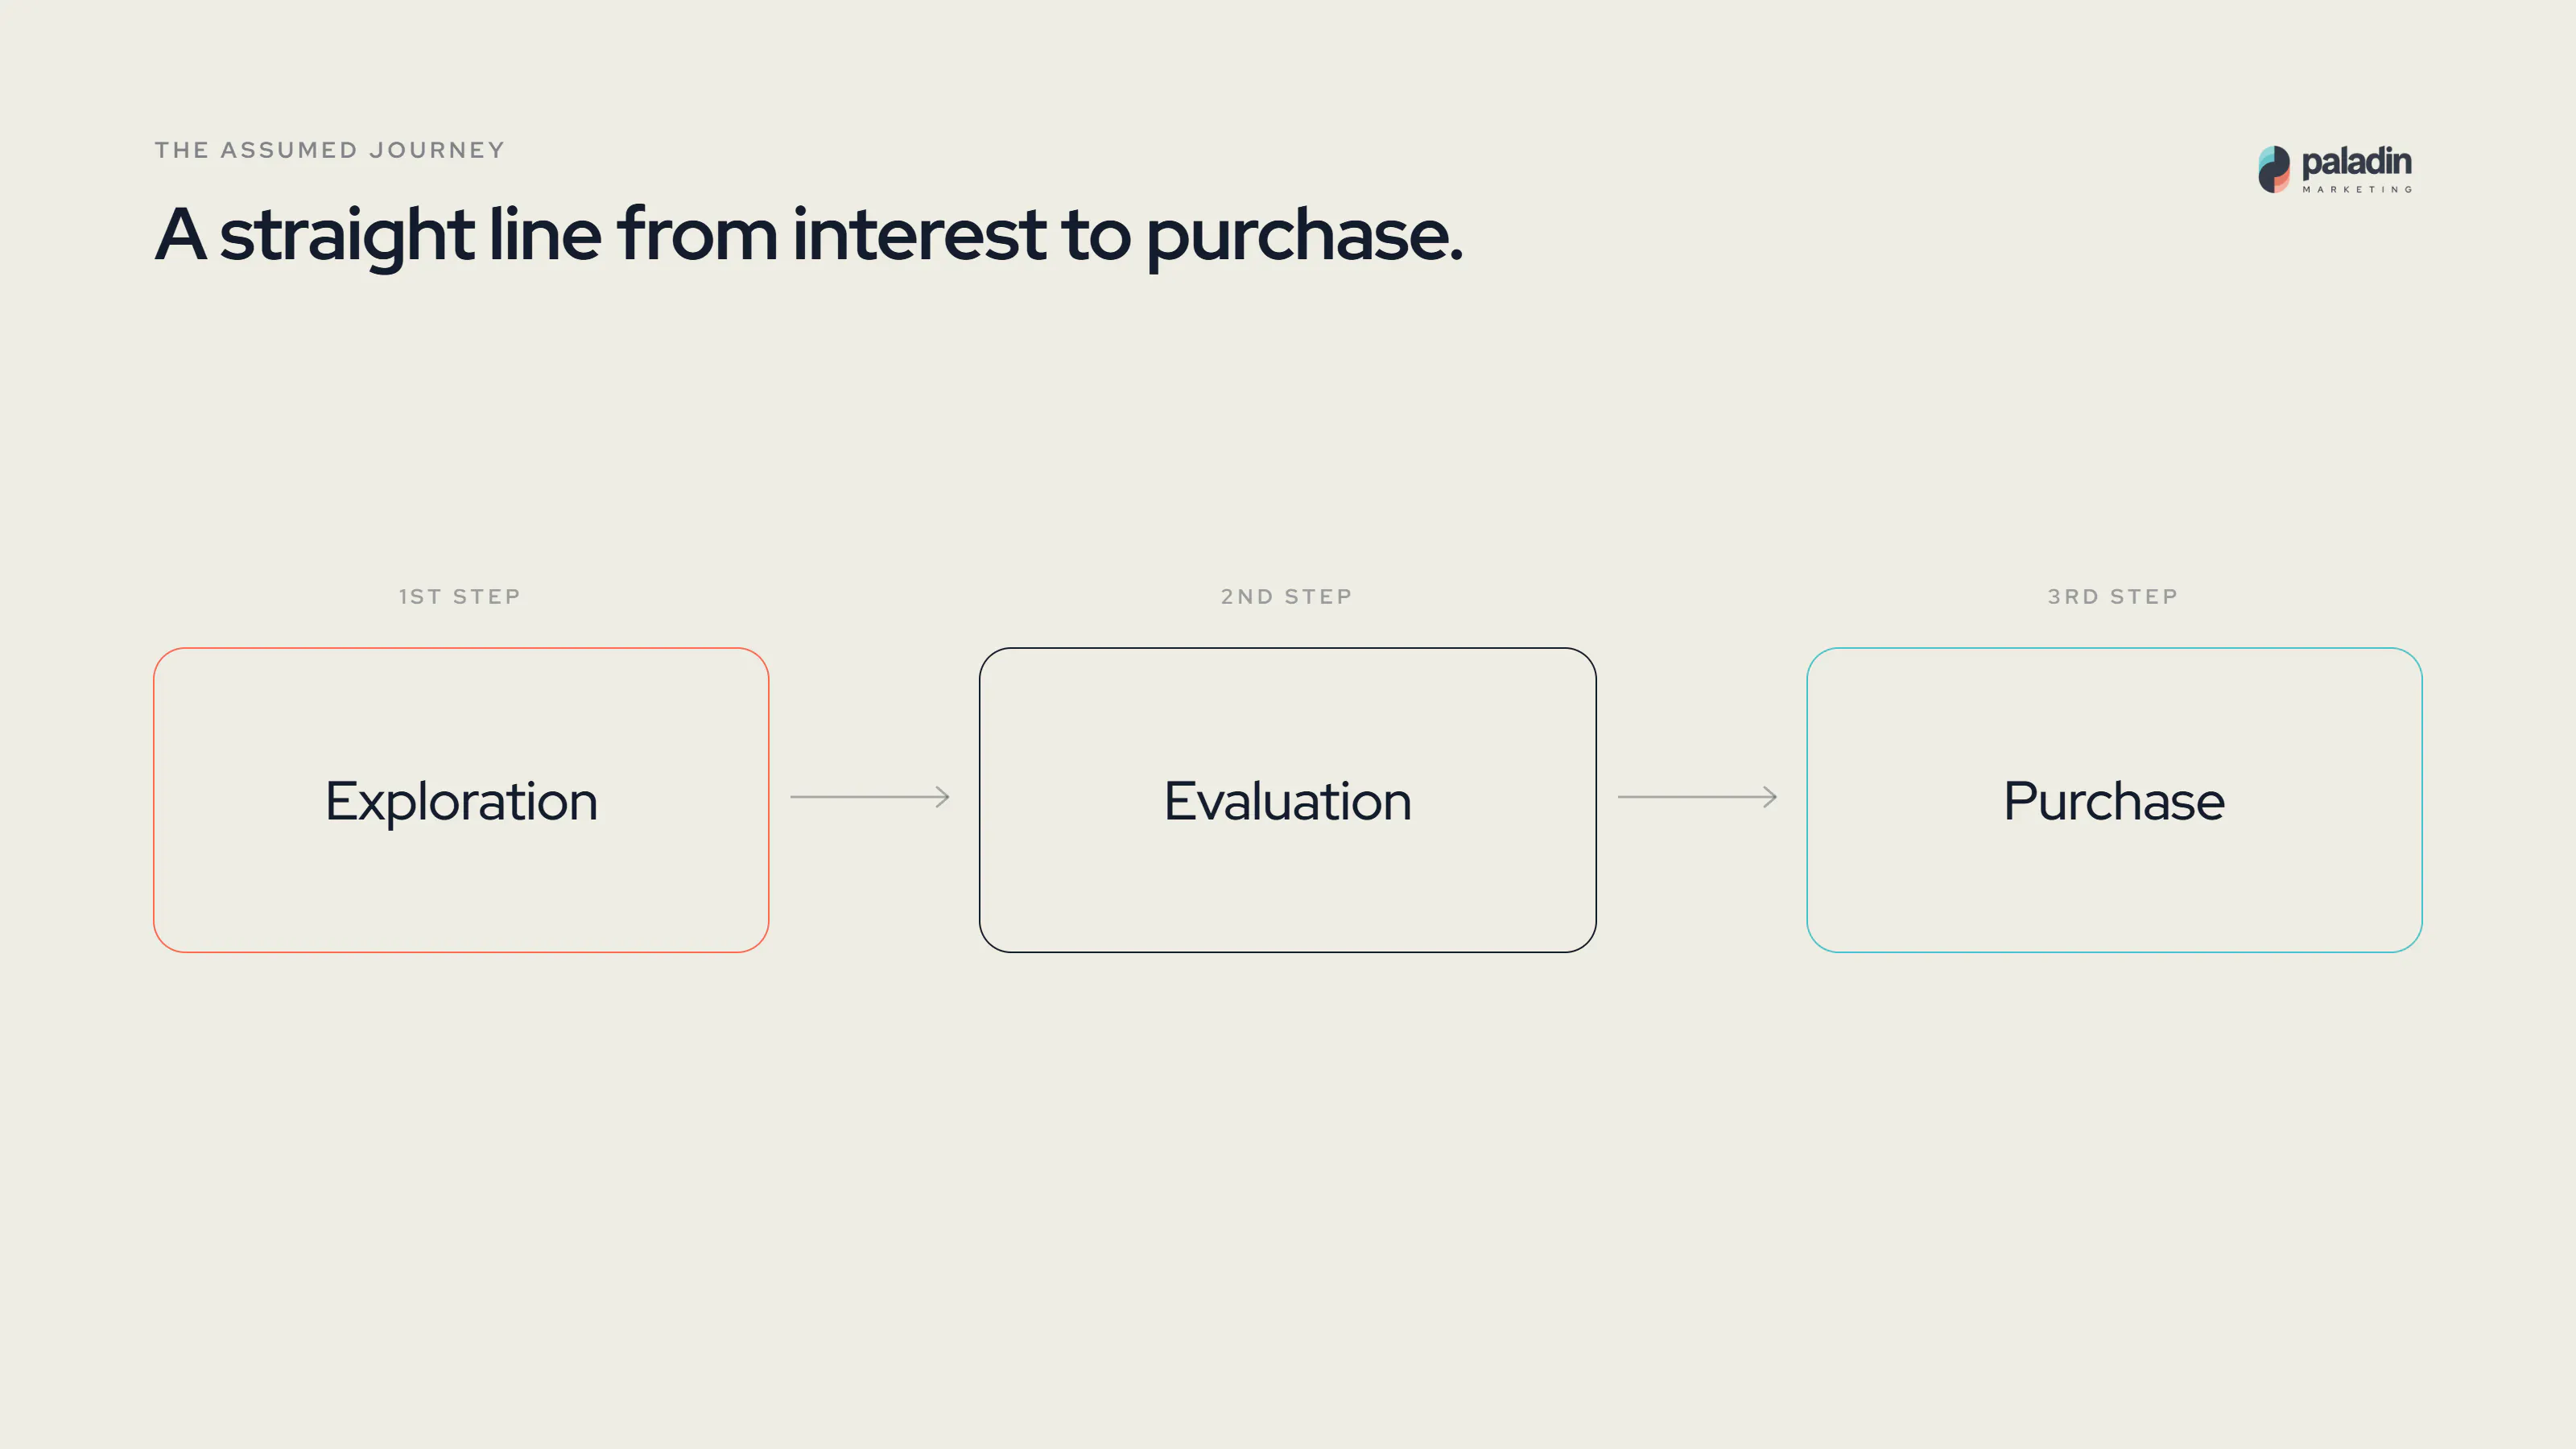
Task: Click the word "straight" in the headline
Action: pyautogui.click(x=346, y=237)
